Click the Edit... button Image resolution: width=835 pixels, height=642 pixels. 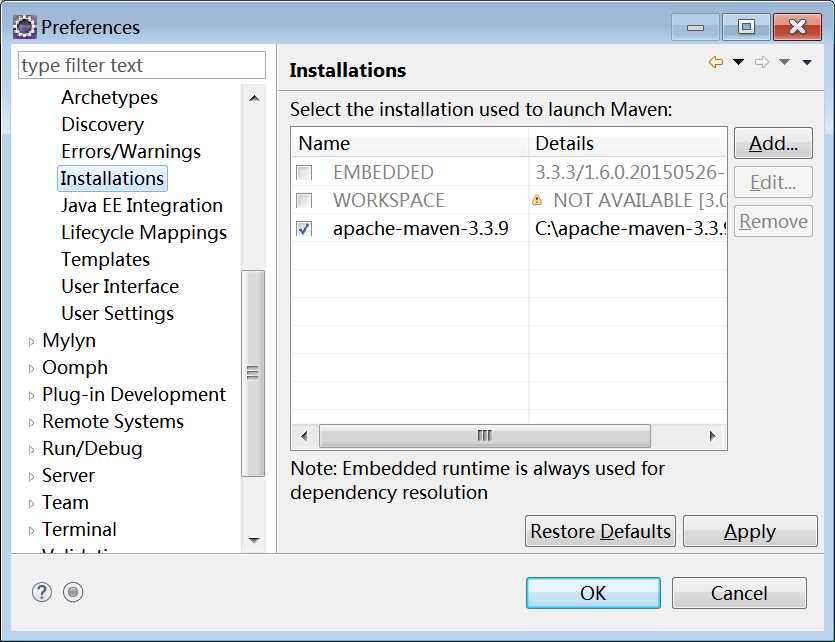coord(773,182)
